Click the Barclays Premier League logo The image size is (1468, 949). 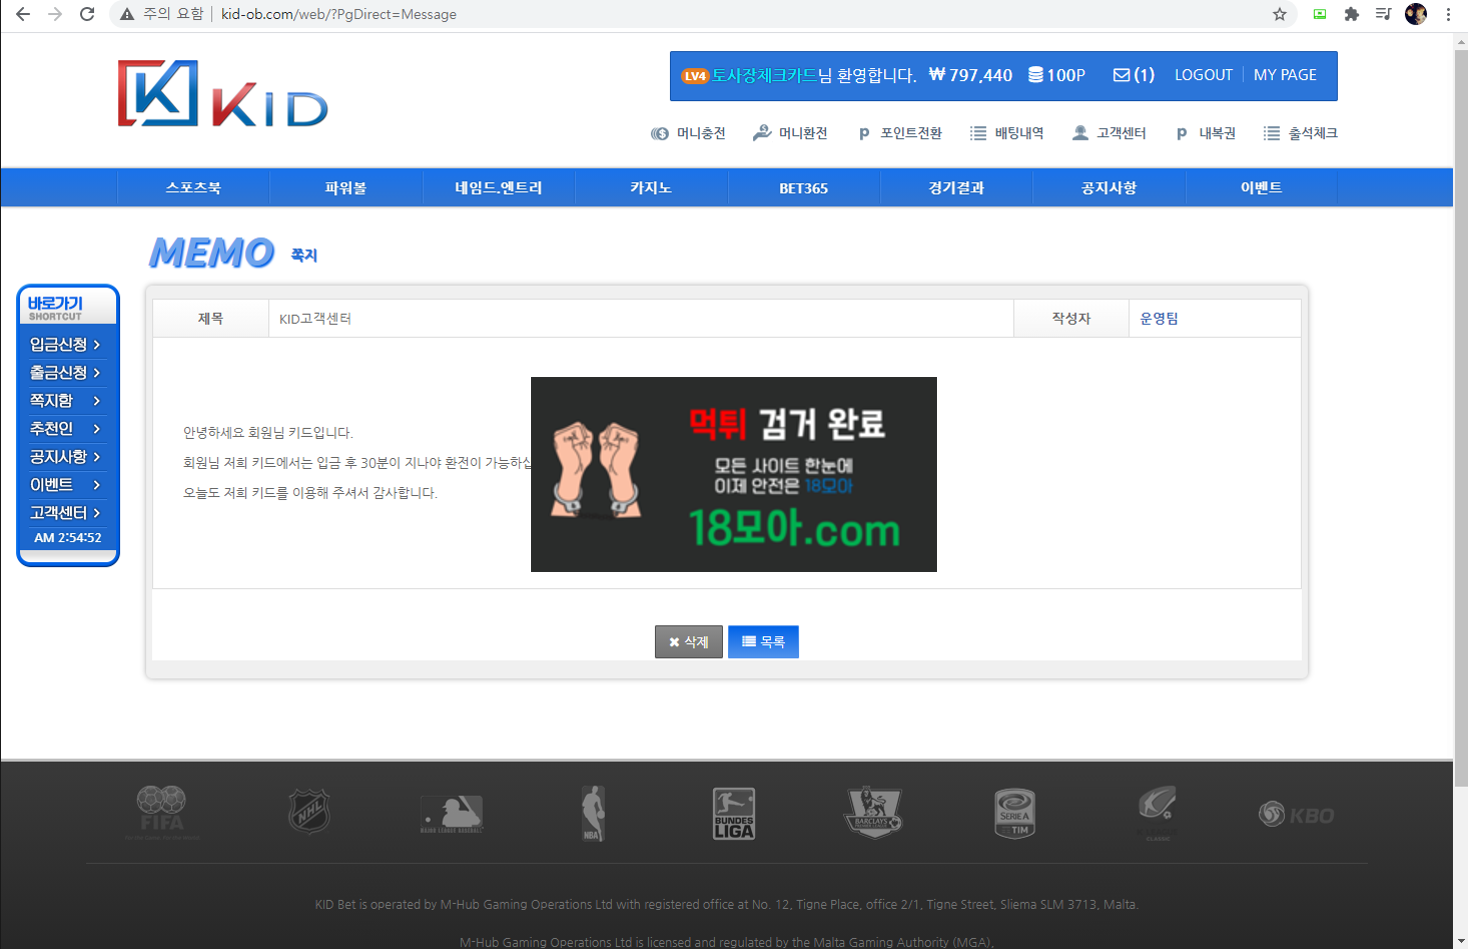(874, 812)
